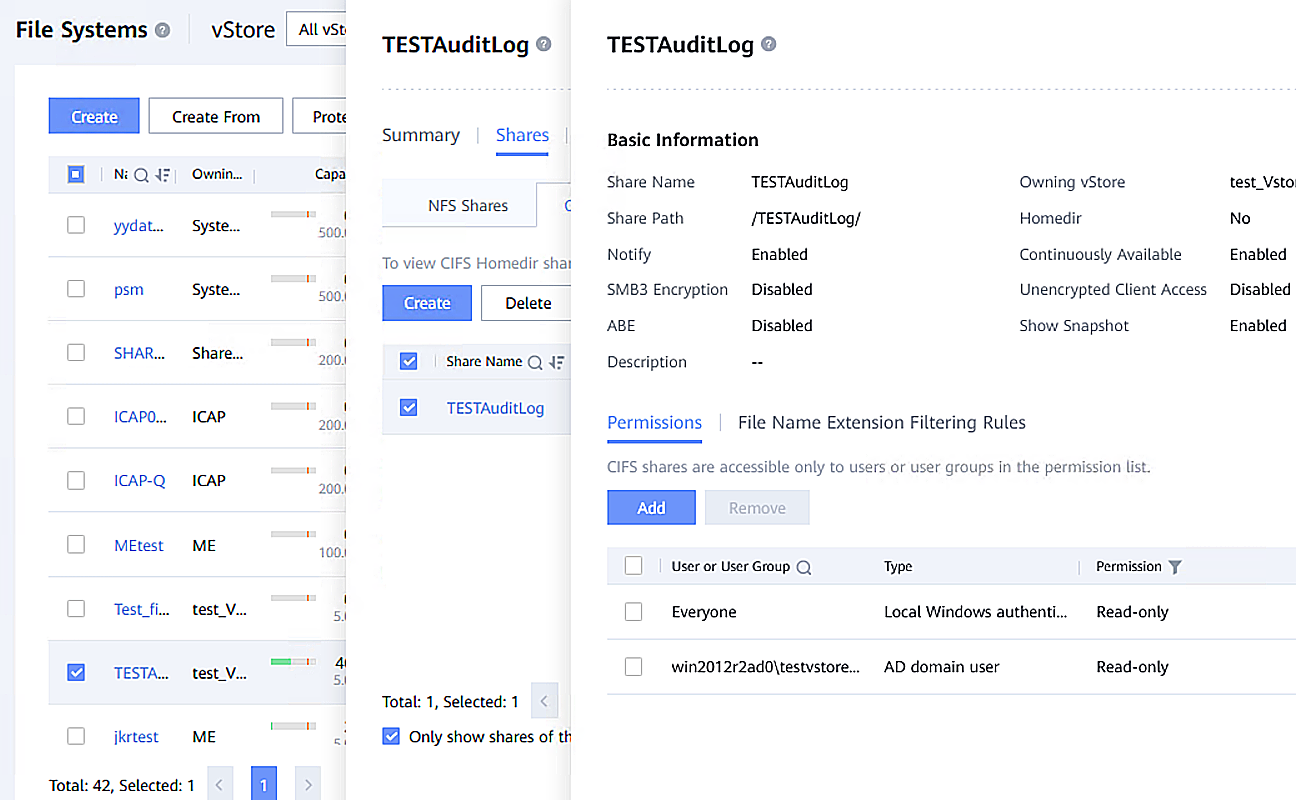The height and width of the screenshot is (800, 1296).
Task: Search within the User or User Group column
Action: 803,566
